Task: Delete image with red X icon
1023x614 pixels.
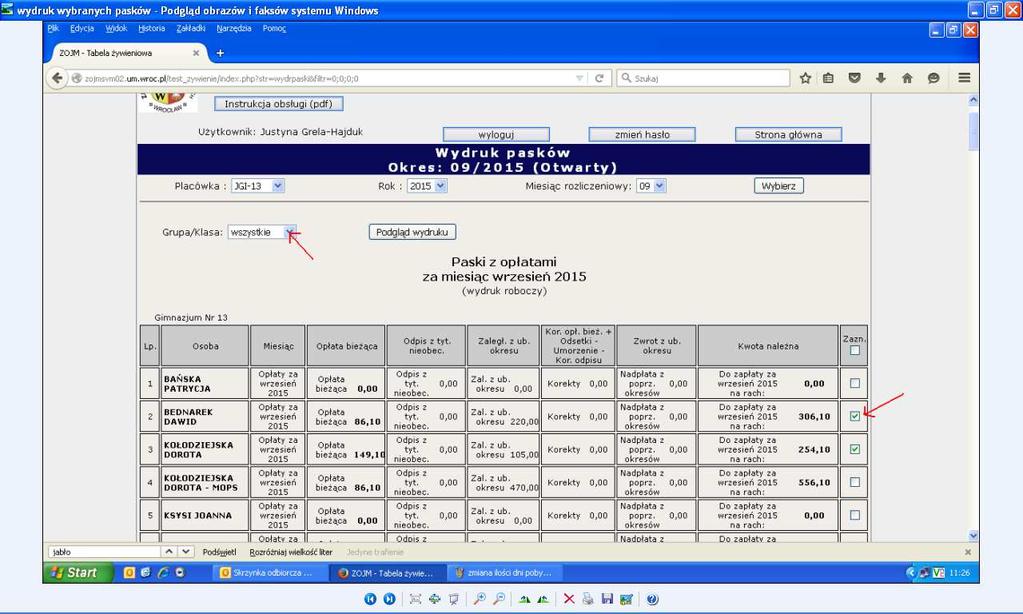Action: [x=569, y=598]
